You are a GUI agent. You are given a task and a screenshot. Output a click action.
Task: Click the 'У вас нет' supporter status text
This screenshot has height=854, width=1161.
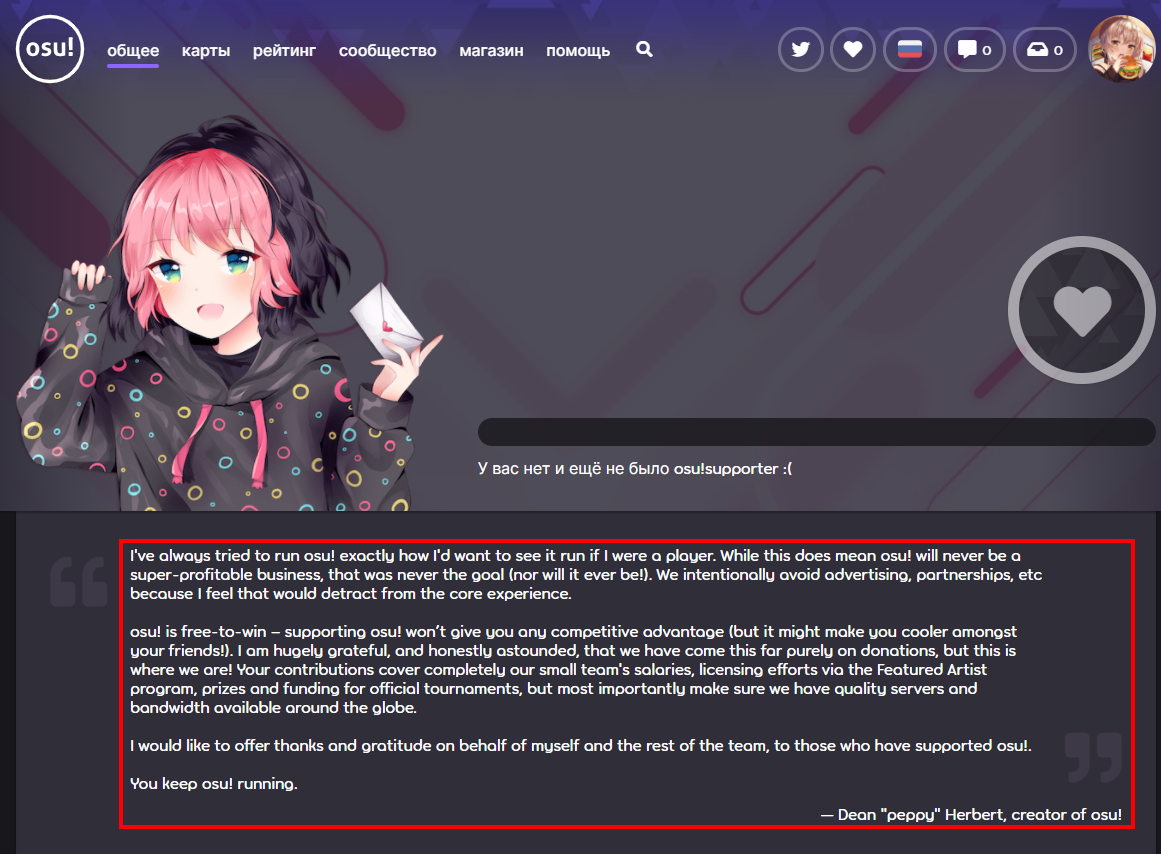[635, 469]
